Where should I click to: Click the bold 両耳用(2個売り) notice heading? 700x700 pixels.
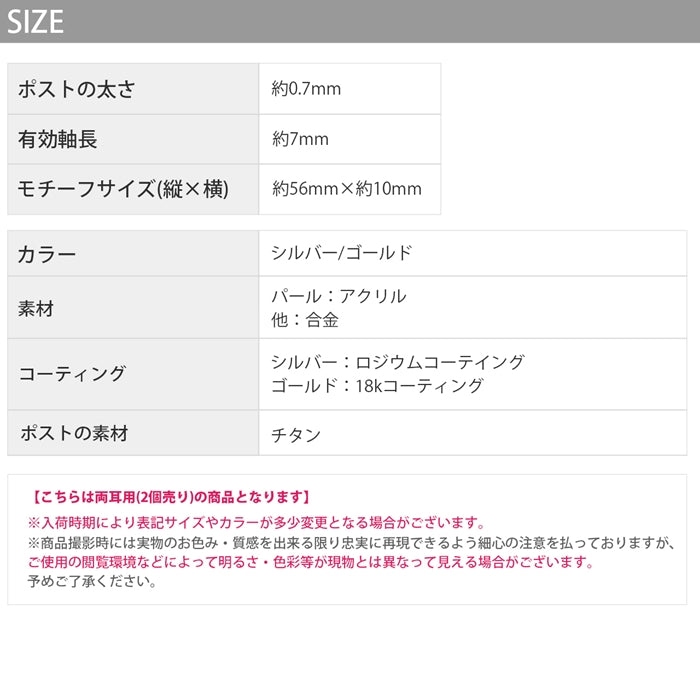pos(170,496)
